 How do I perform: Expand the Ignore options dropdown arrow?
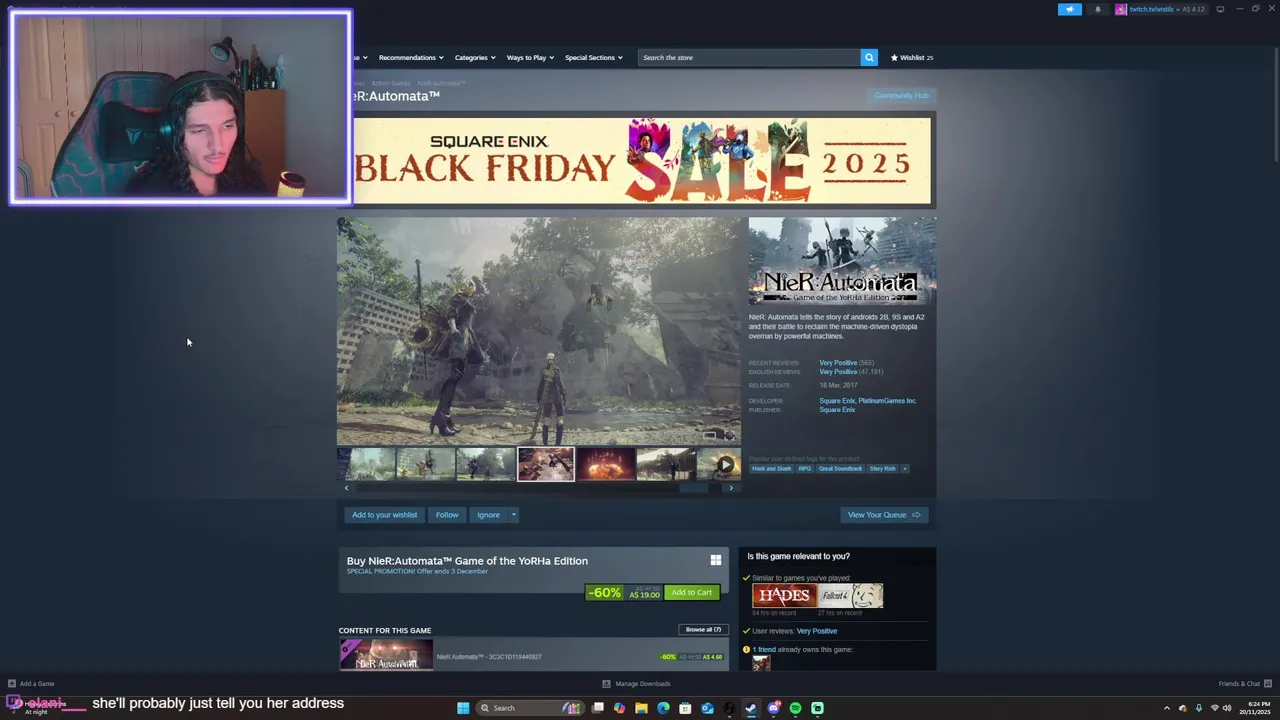(514, 515)
